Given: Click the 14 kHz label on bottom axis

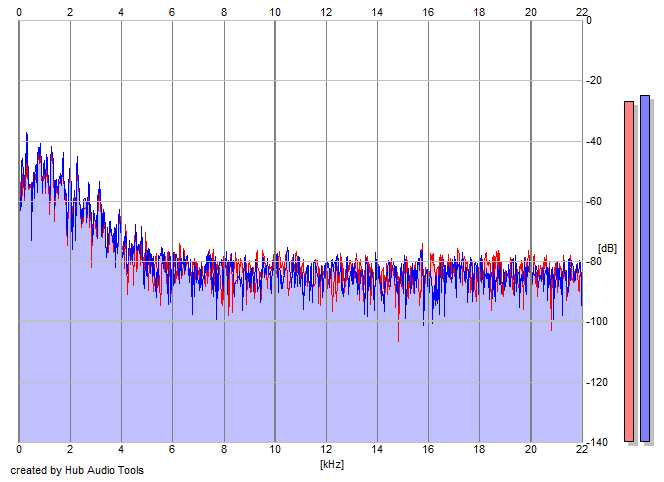Looking at the screenshot, I should 377,449.
